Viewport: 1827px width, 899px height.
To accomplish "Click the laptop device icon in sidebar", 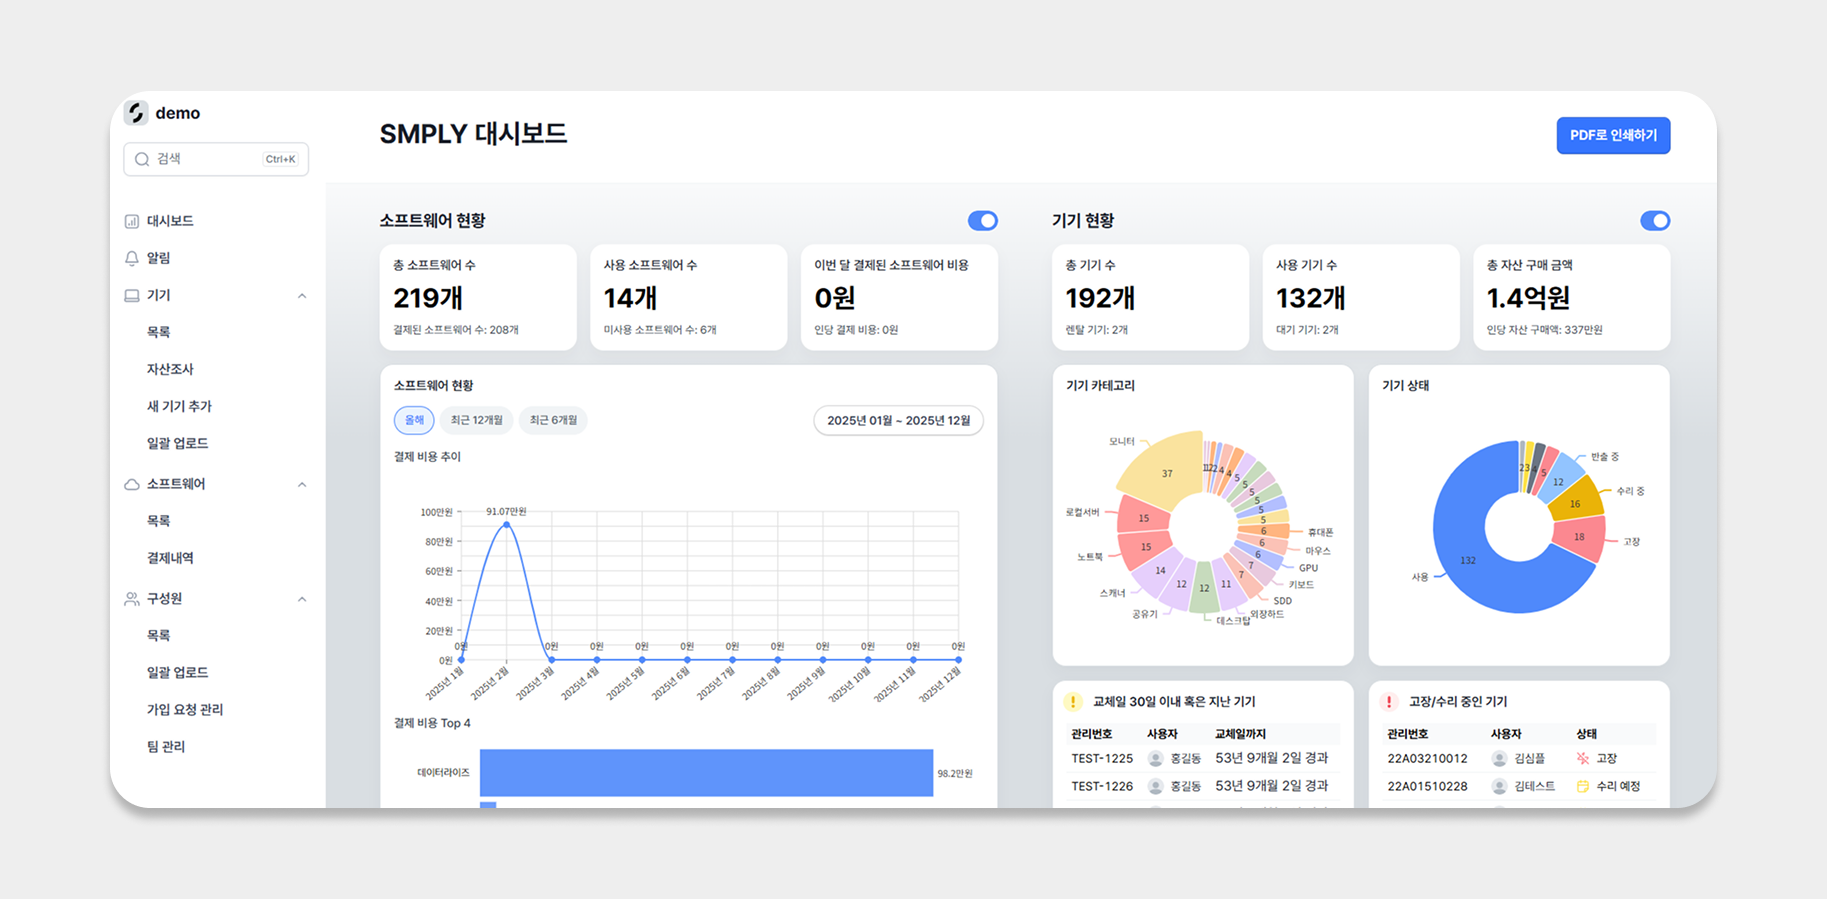I will (132, 296).
